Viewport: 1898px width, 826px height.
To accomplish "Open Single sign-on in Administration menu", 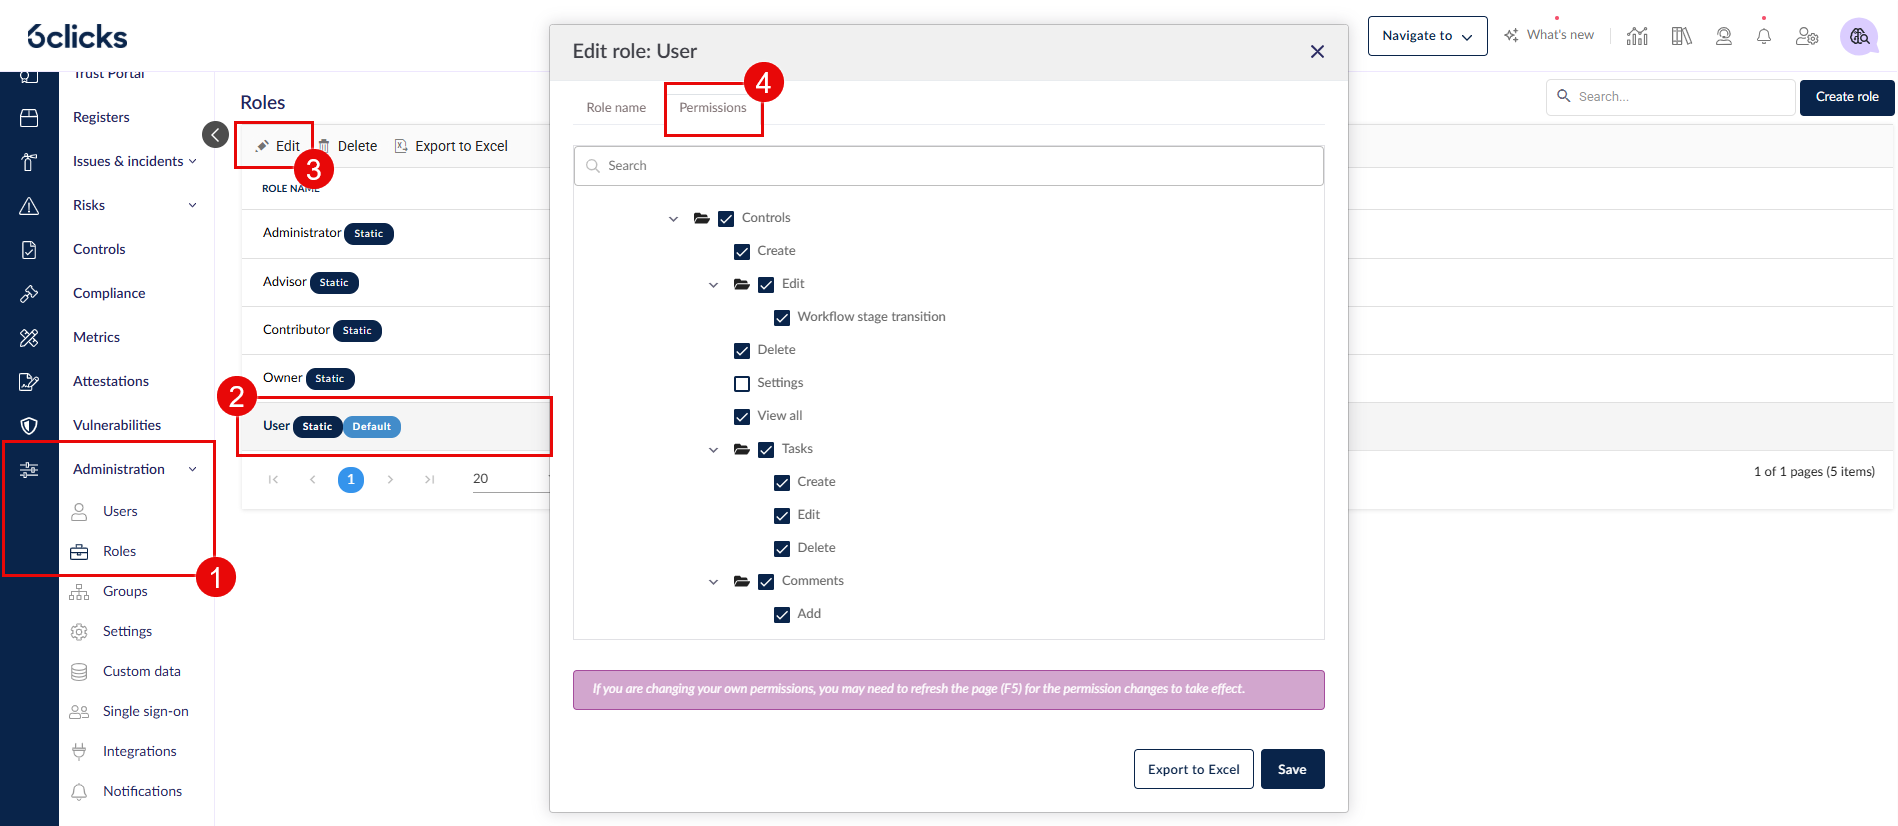I will (x=145, y=711).
